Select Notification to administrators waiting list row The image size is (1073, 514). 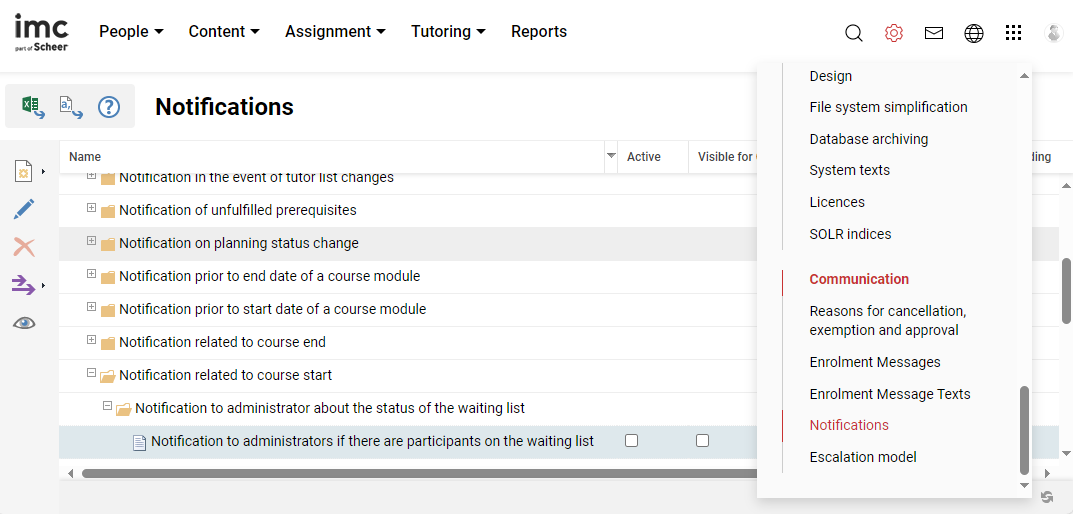(372, 441)
